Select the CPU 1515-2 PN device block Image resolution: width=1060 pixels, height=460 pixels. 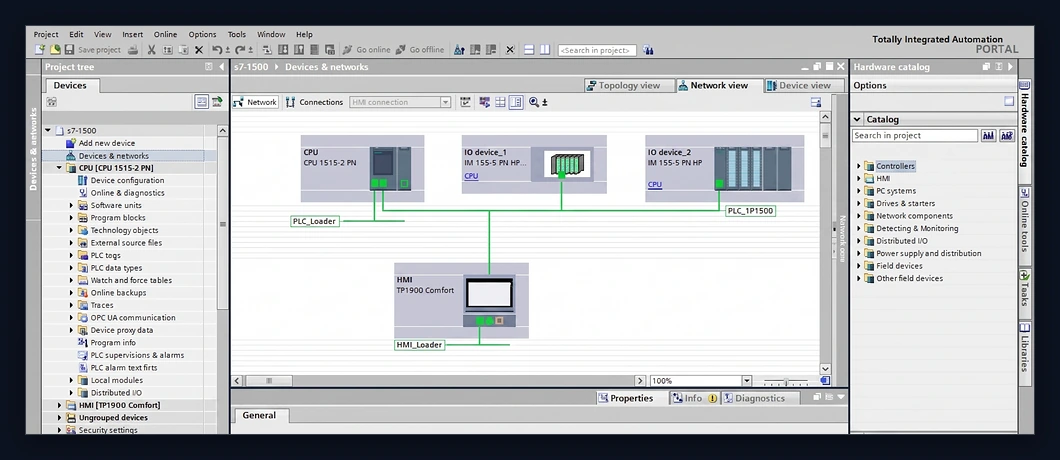click(x=362, y=168)
